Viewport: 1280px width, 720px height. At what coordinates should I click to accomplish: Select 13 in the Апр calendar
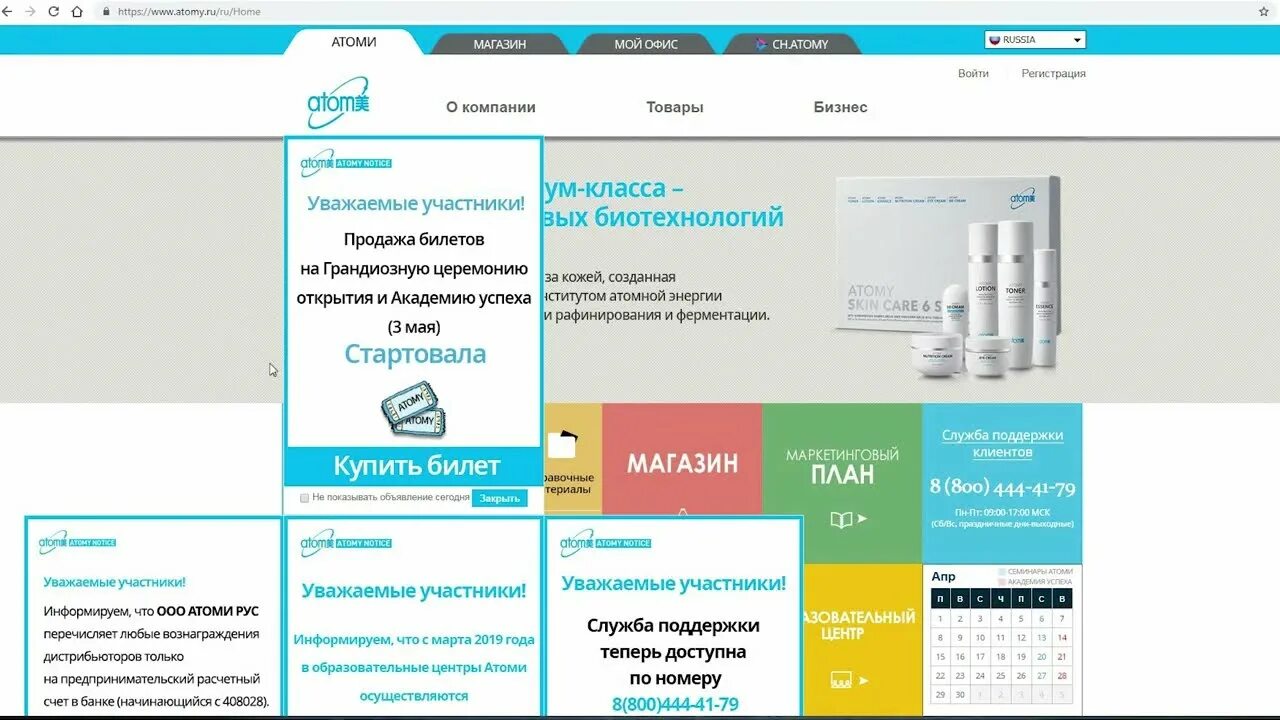(x=1041, y=637)
